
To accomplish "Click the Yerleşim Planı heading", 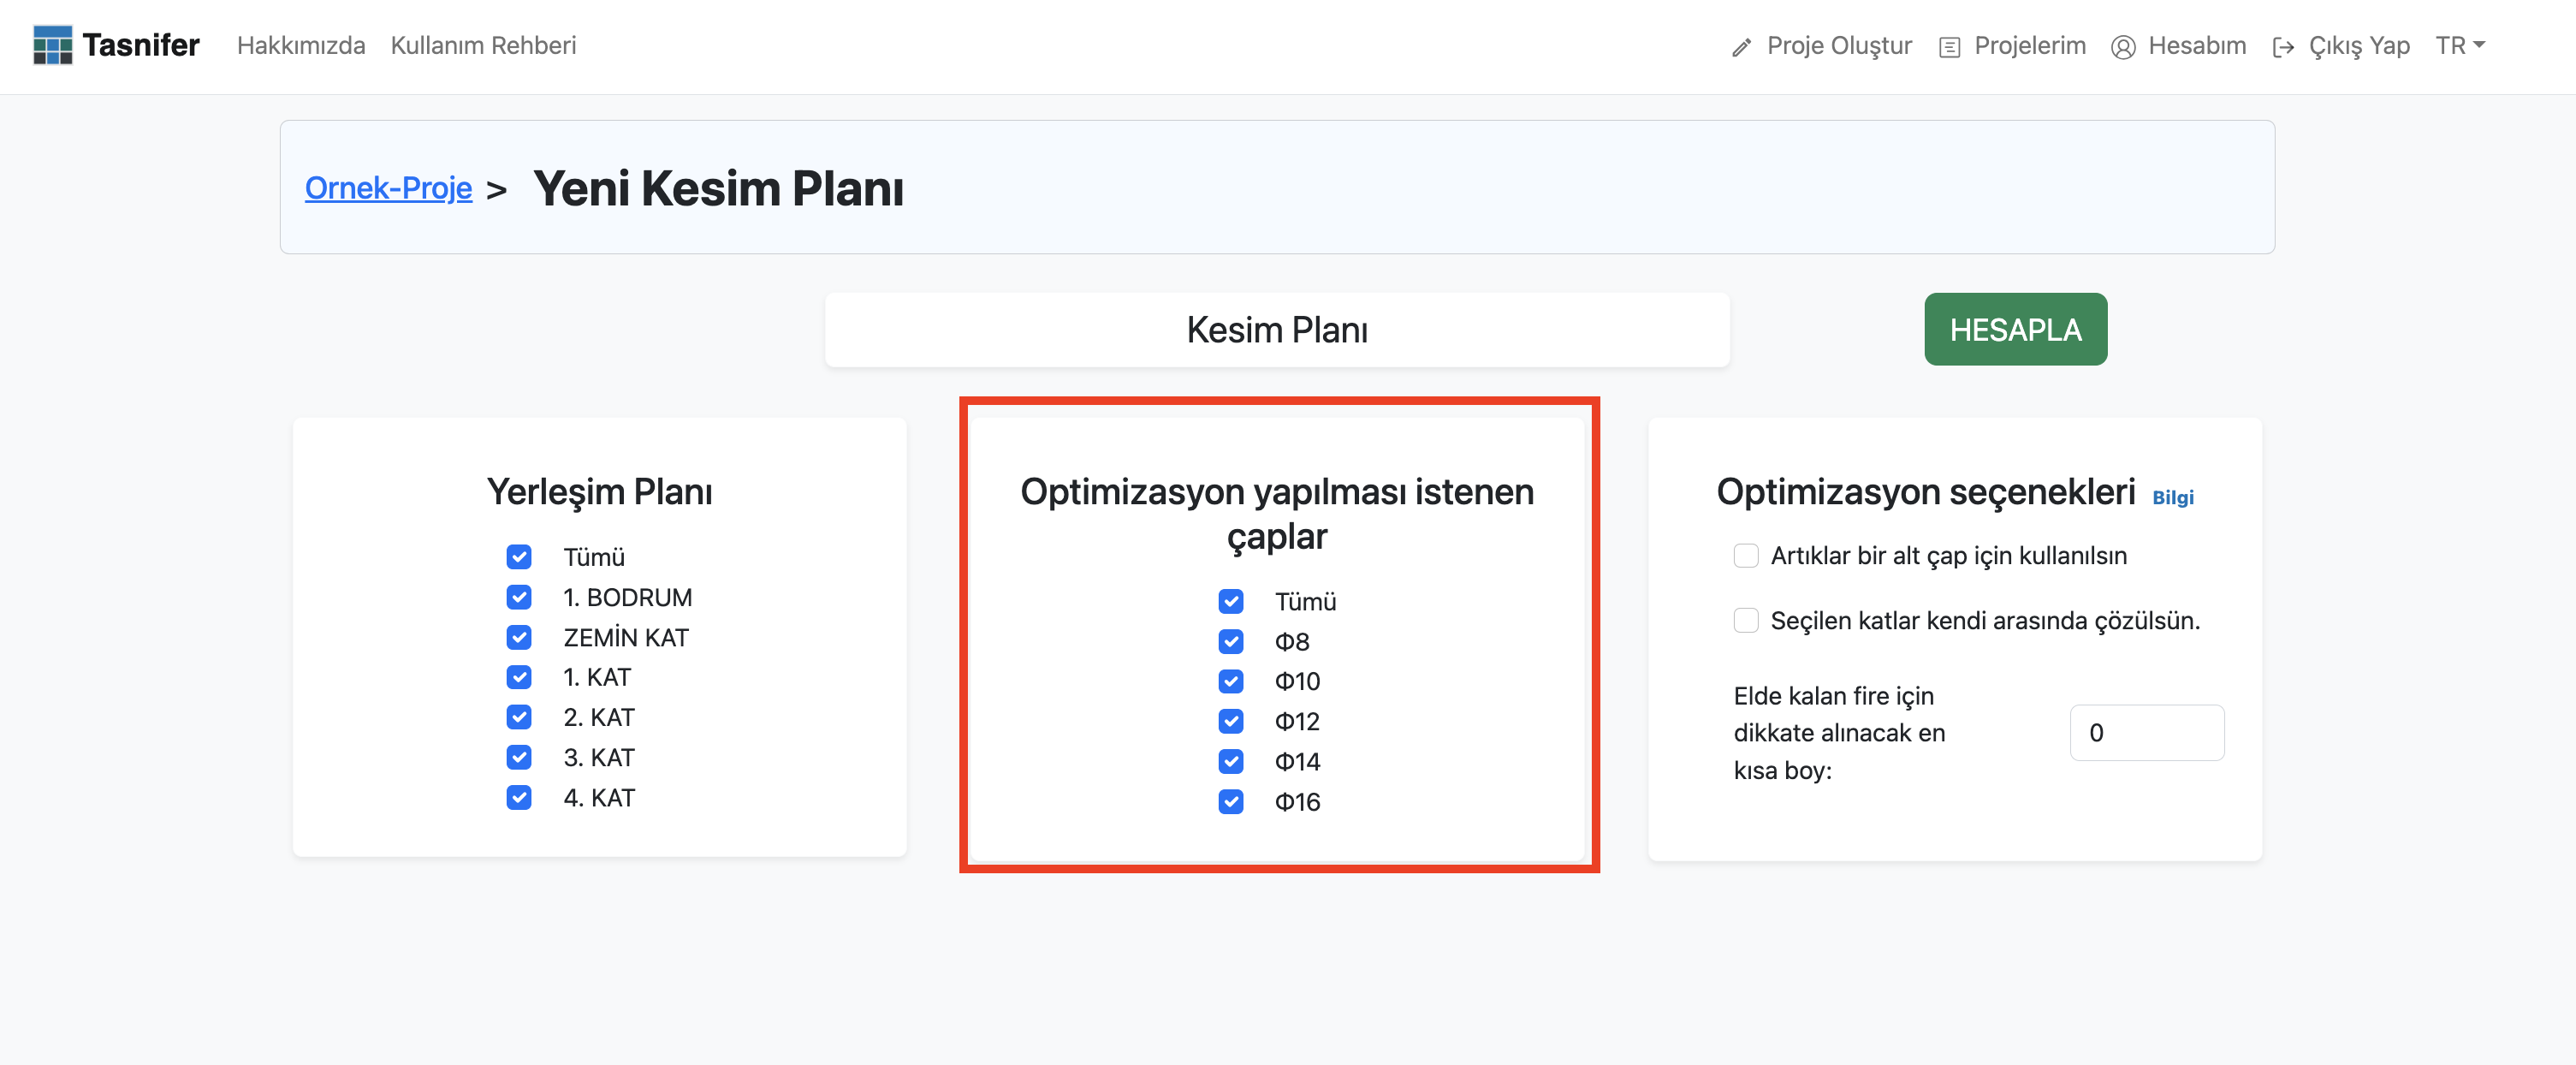I will [x=599, y=491].
